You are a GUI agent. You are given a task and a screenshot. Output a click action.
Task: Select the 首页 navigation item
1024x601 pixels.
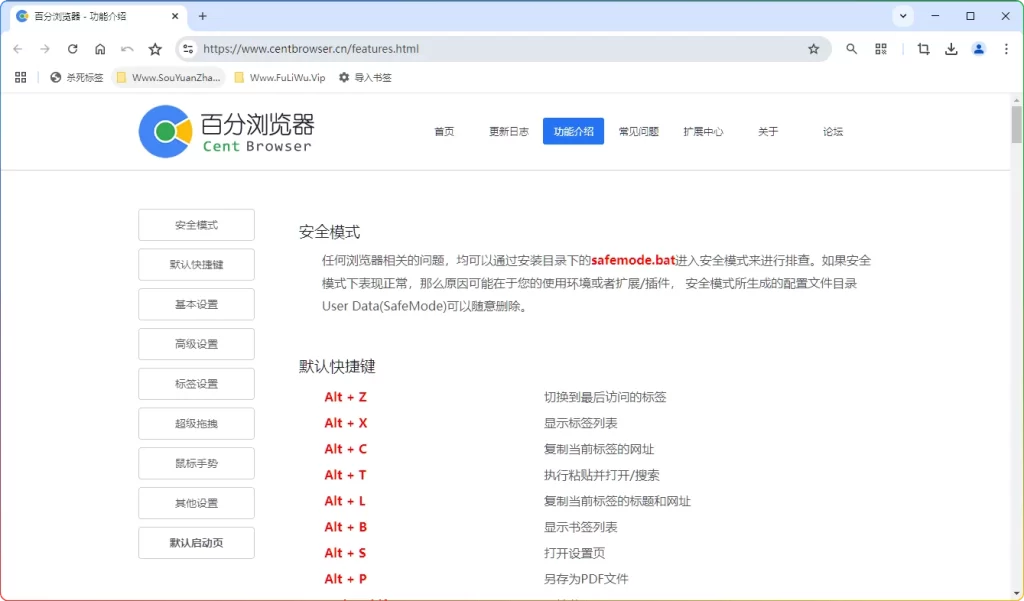coord(444,131)
